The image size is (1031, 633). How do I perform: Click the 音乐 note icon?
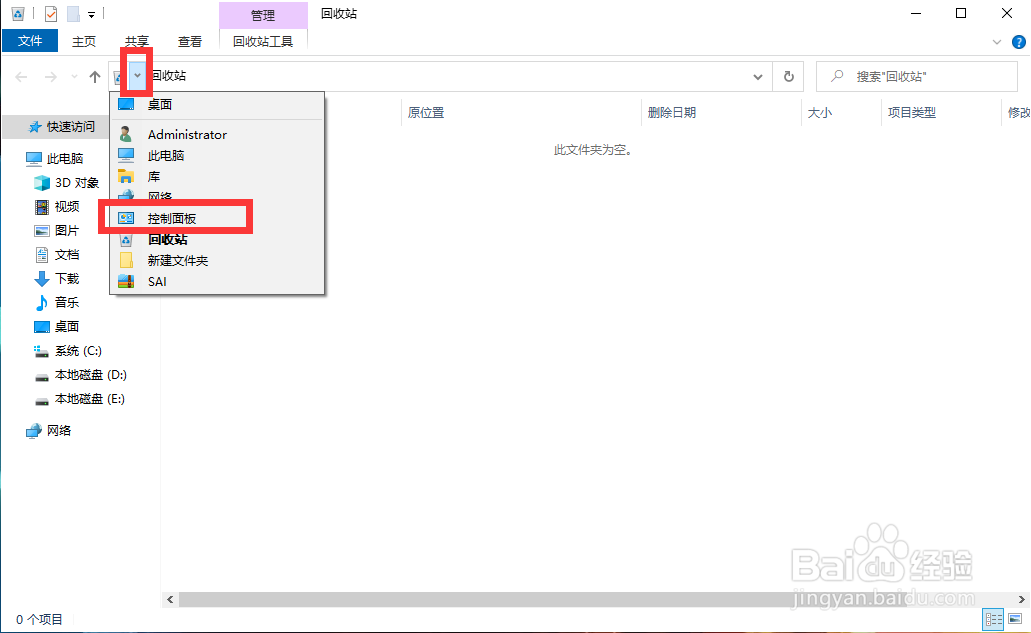pos(41,302)
